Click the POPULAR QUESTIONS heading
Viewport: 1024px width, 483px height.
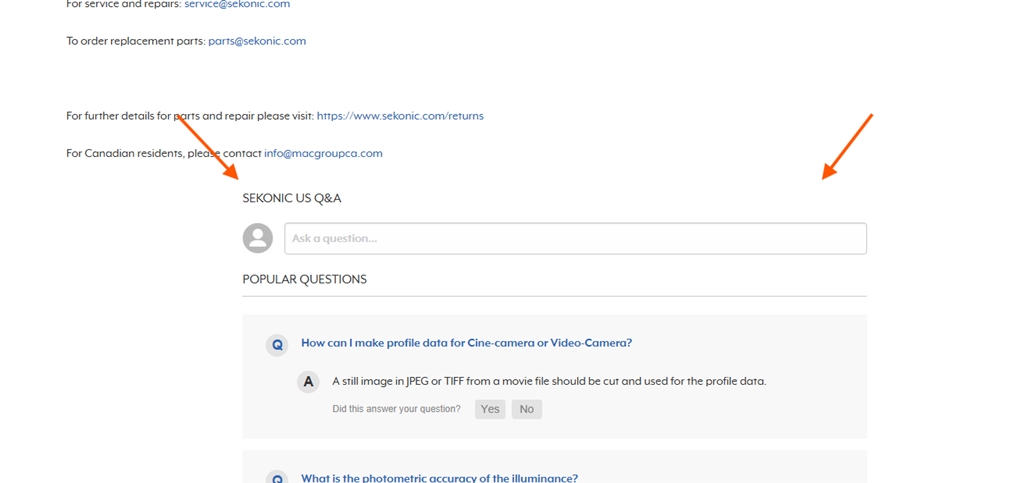point(304,279)
